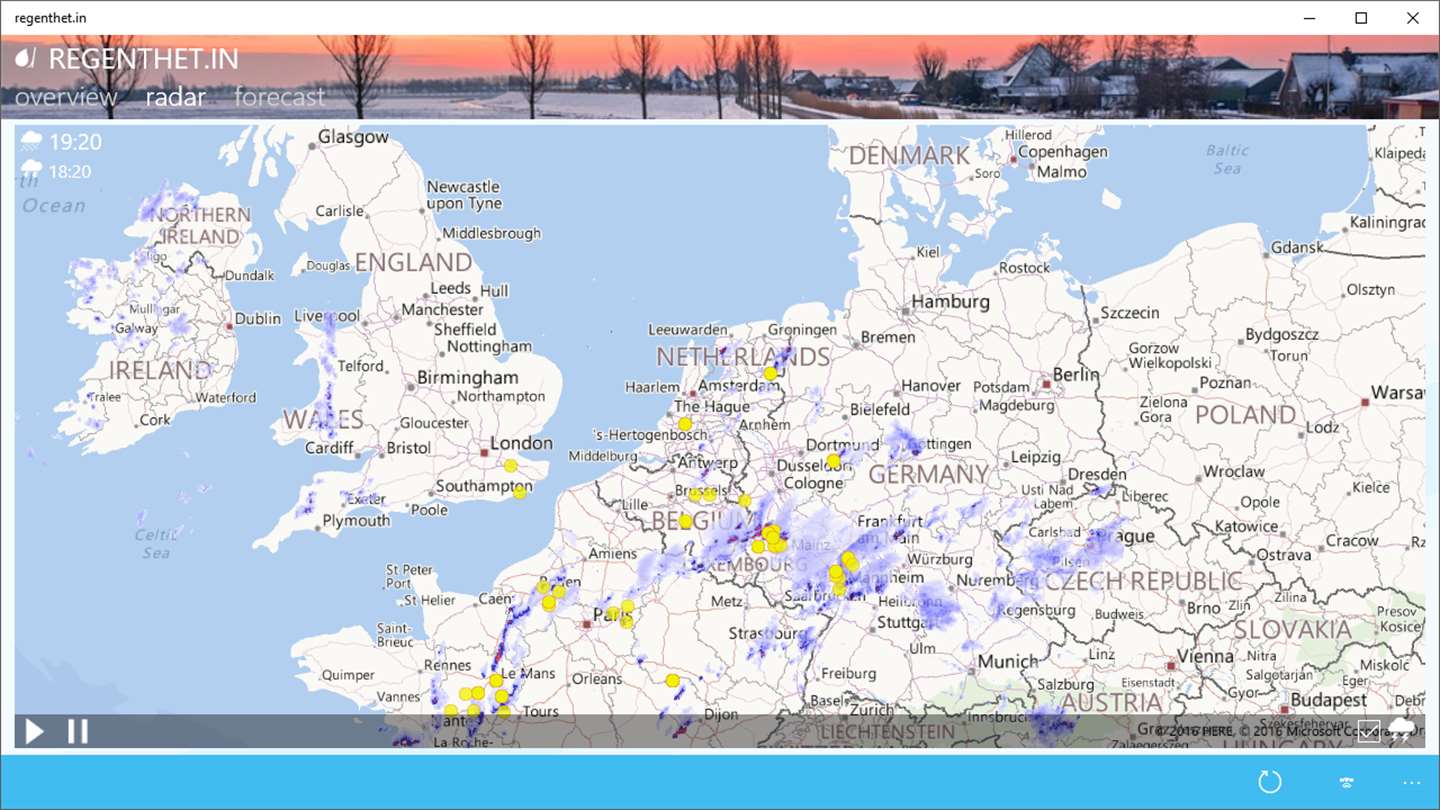
Task: Click the POLAND country label
Action: (x=1245, y=414)
